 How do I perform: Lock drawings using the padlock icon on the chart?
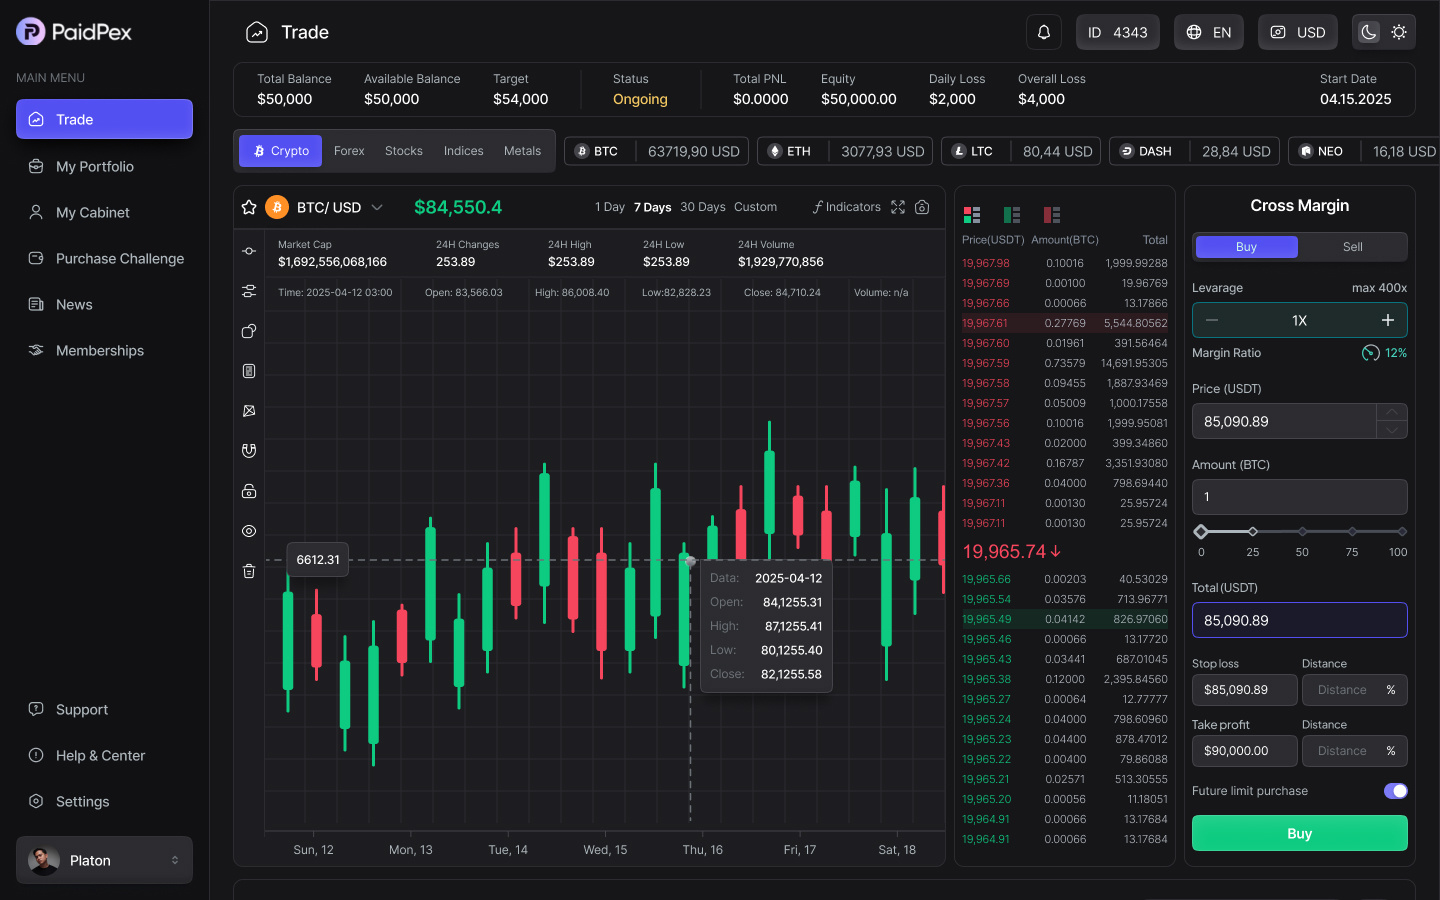[249, 491]
